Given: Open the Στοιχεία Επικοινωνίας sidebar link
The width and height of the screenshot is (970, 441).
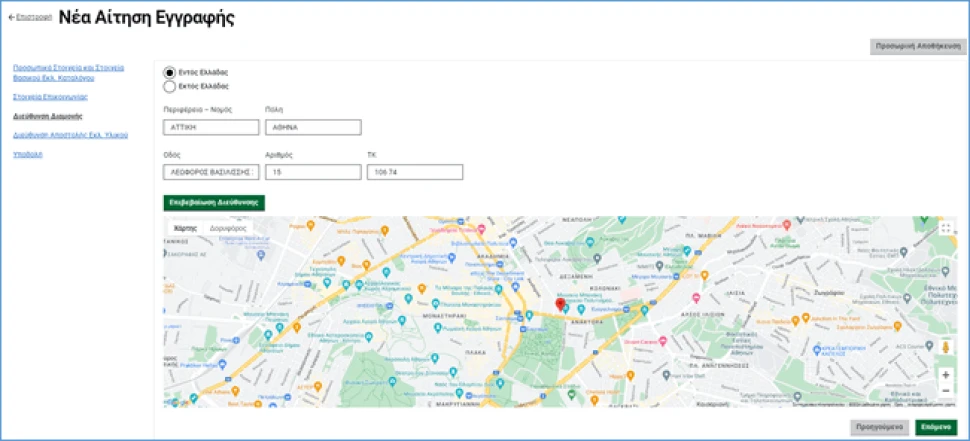Looking at the screenshot, I should coord(50,97).
